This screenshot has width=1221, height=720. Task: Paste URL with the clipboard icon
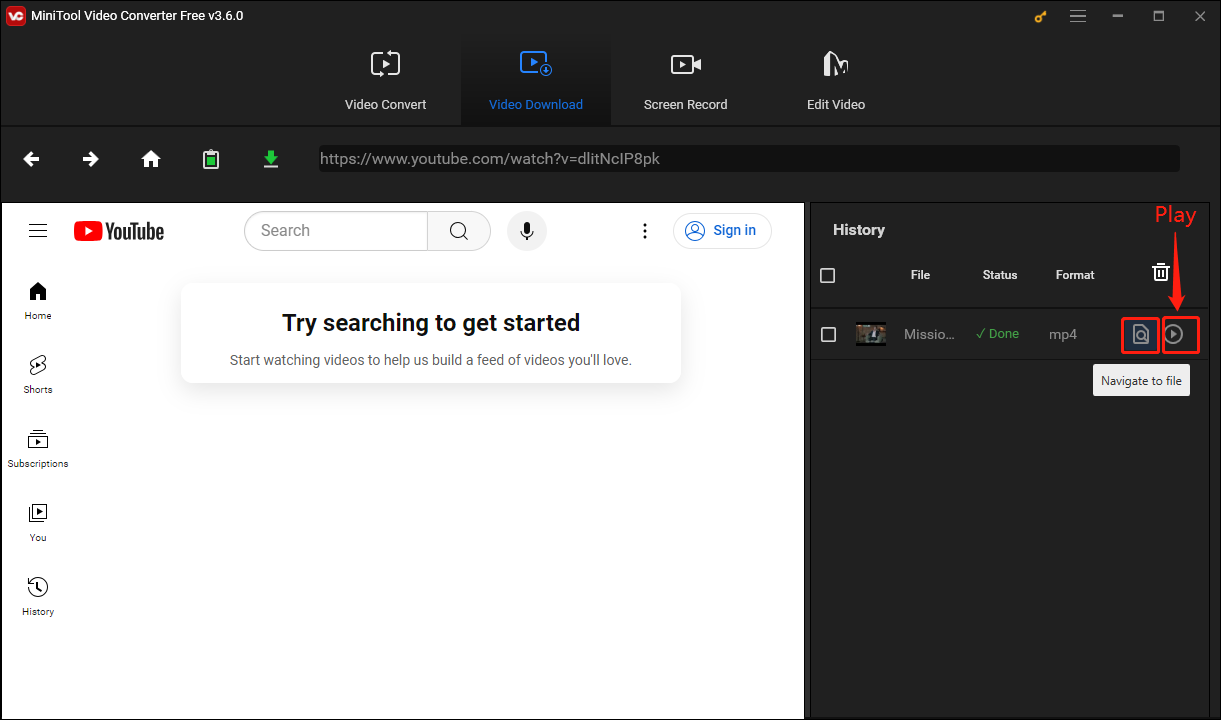point(211,159)
